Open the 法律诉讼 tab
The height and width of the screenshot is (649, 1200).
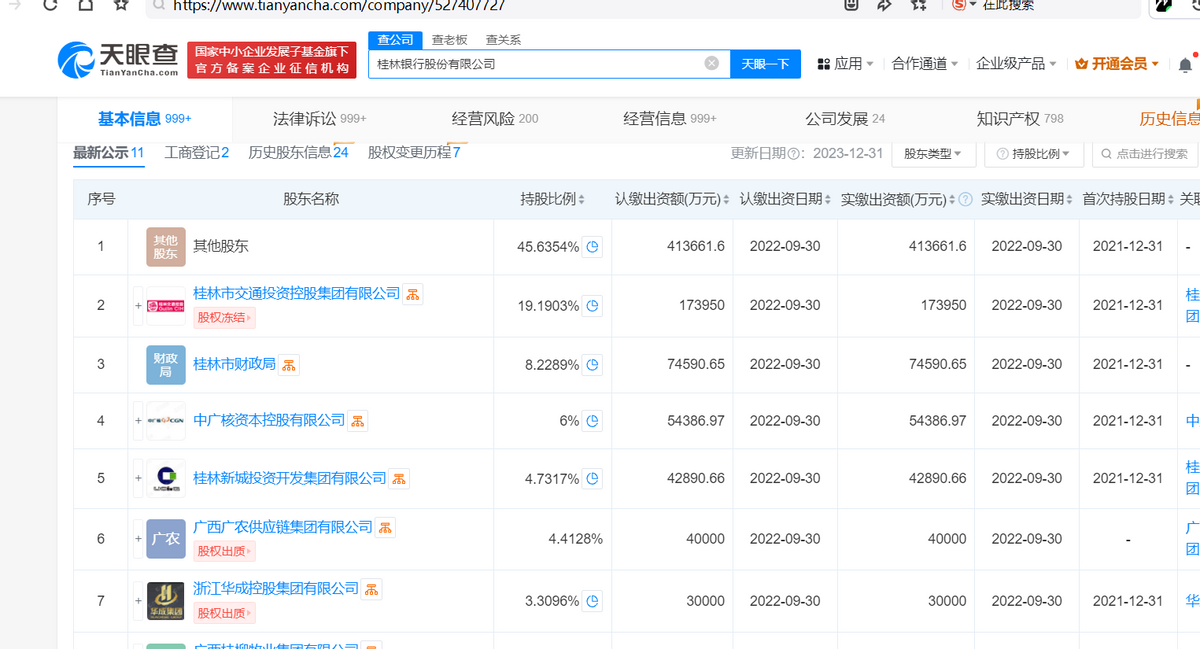coord(320,118)
